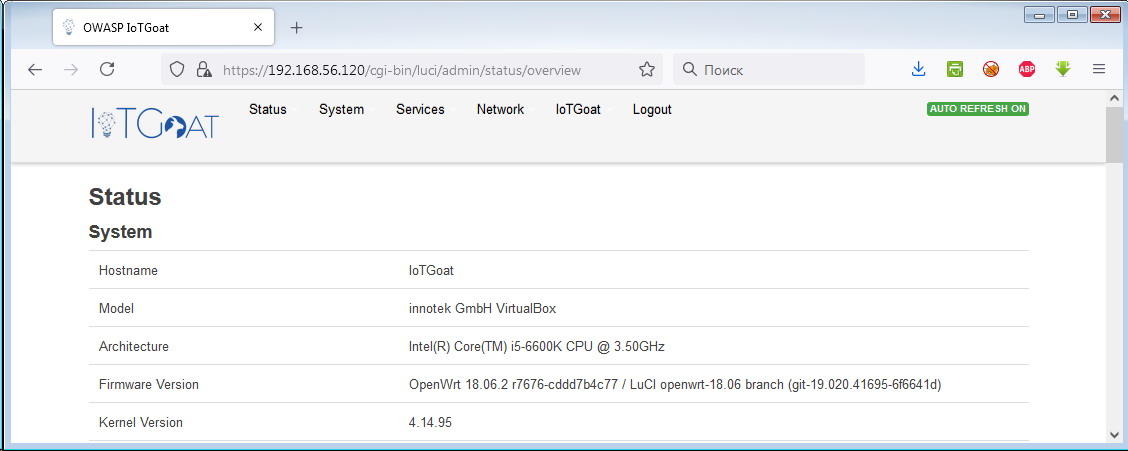Click the page scrollbar down arrow
The height and width of the screenshot is (451, 1128).
1114,433
